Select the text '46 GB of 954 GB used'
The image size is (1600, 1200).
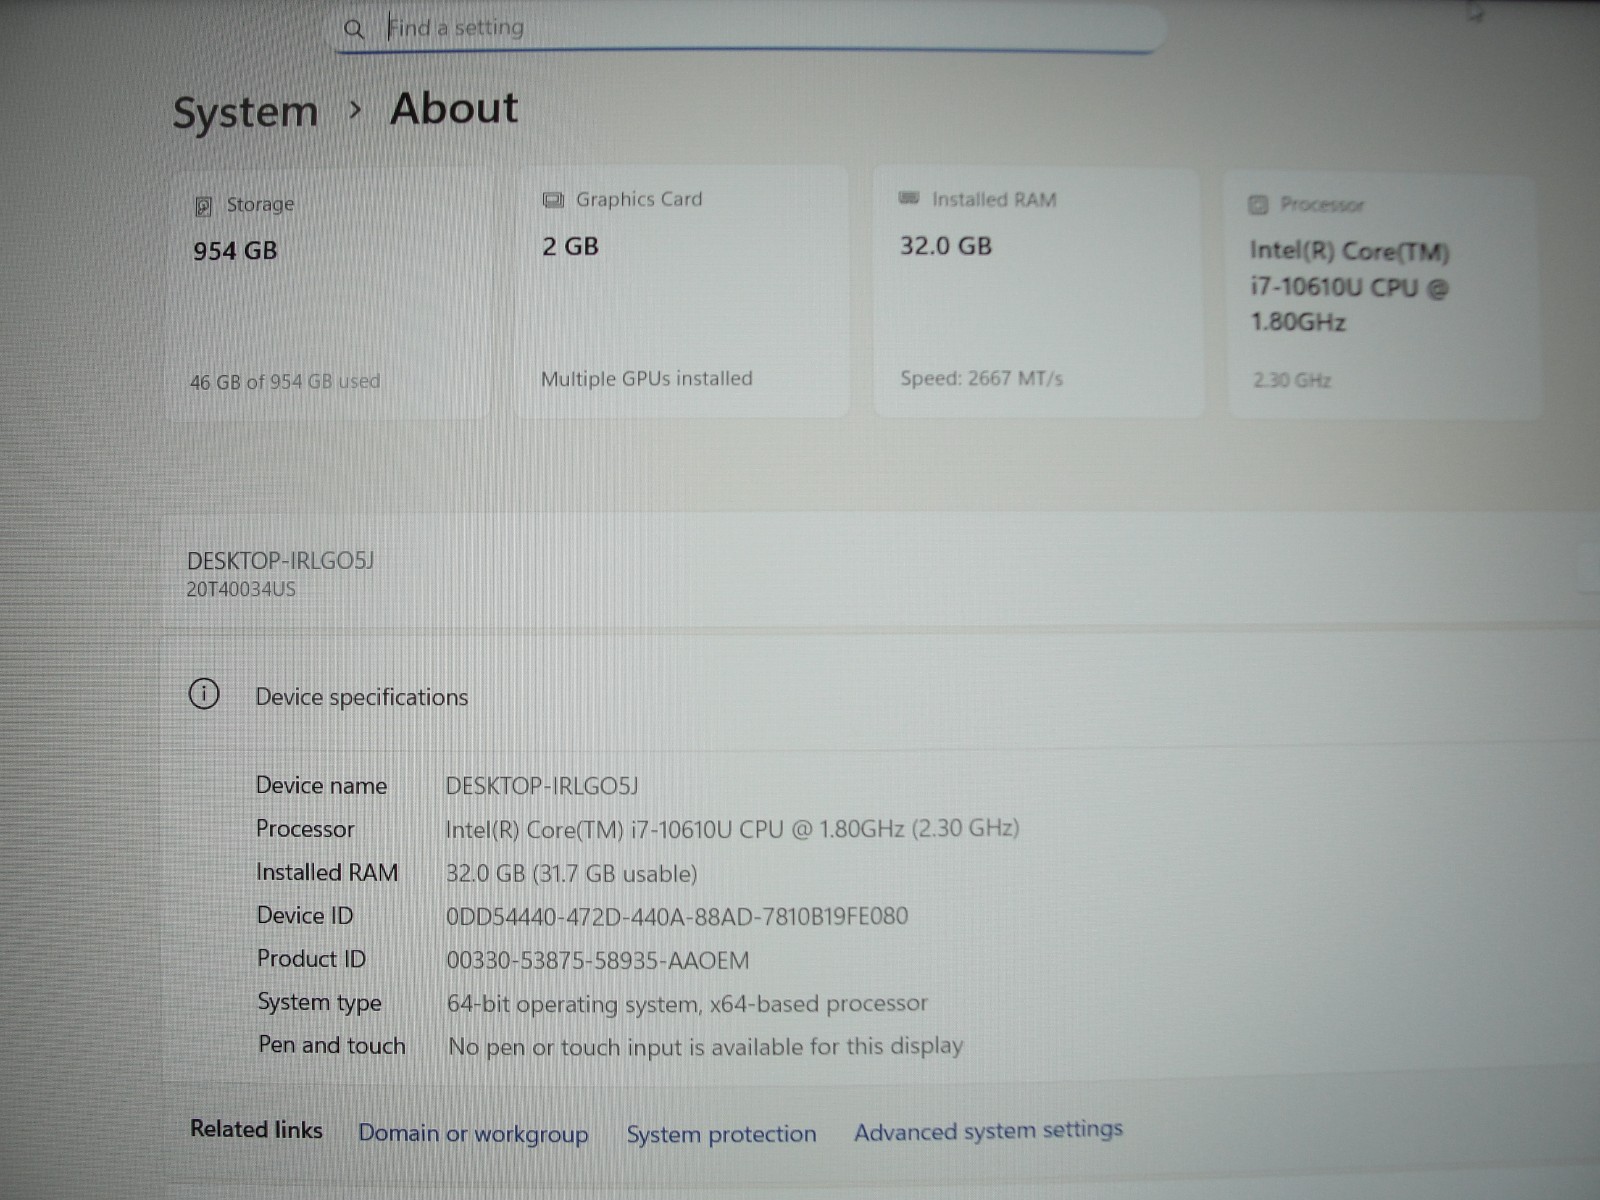pos(285,381)
